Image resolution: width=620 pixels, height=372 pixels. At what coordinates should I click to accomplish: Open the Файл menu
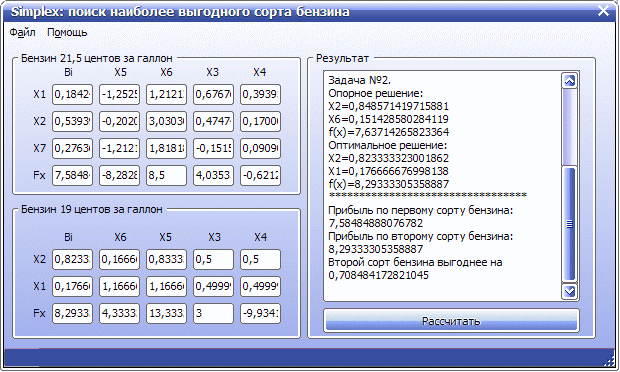pos(22,32)
